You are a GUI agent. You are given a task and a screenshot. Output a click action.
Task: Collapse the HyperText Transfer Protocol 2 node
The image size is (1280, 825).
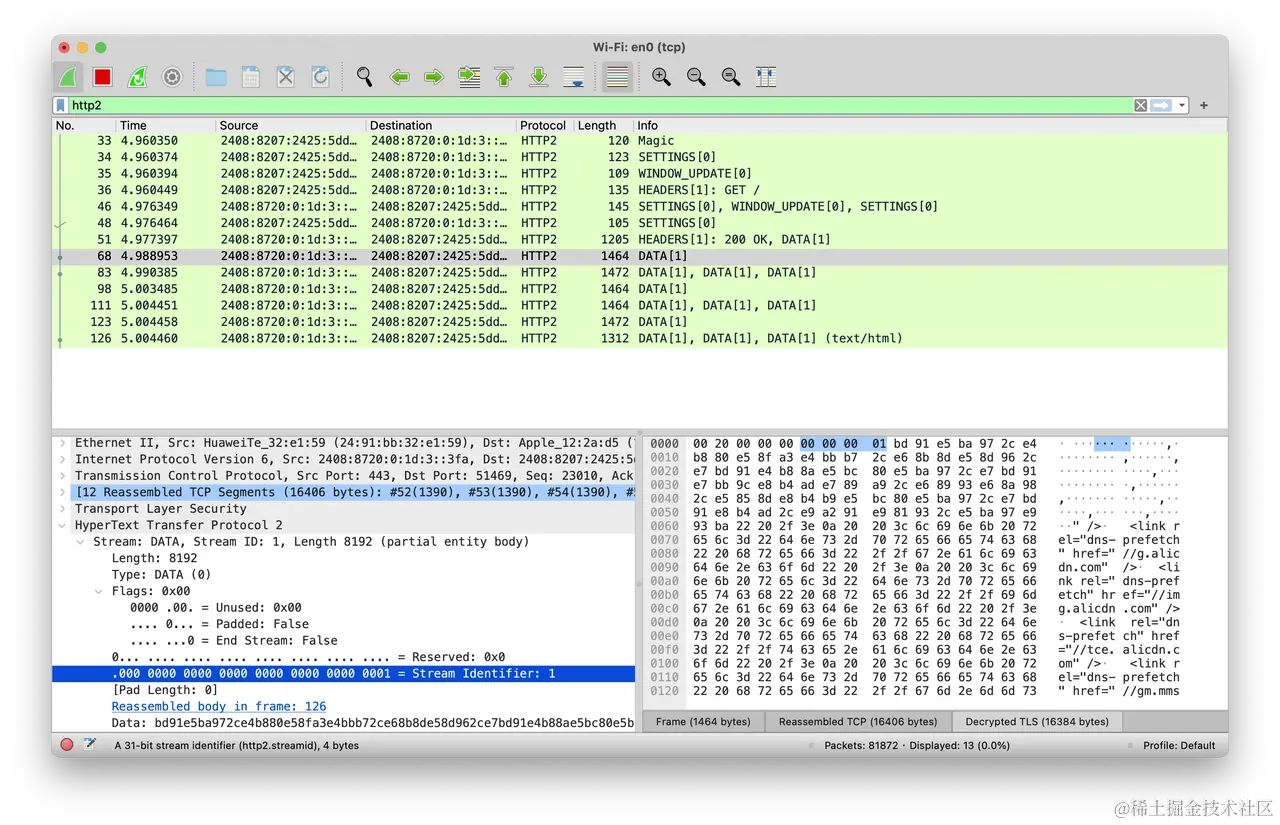[x=63, y=525]
